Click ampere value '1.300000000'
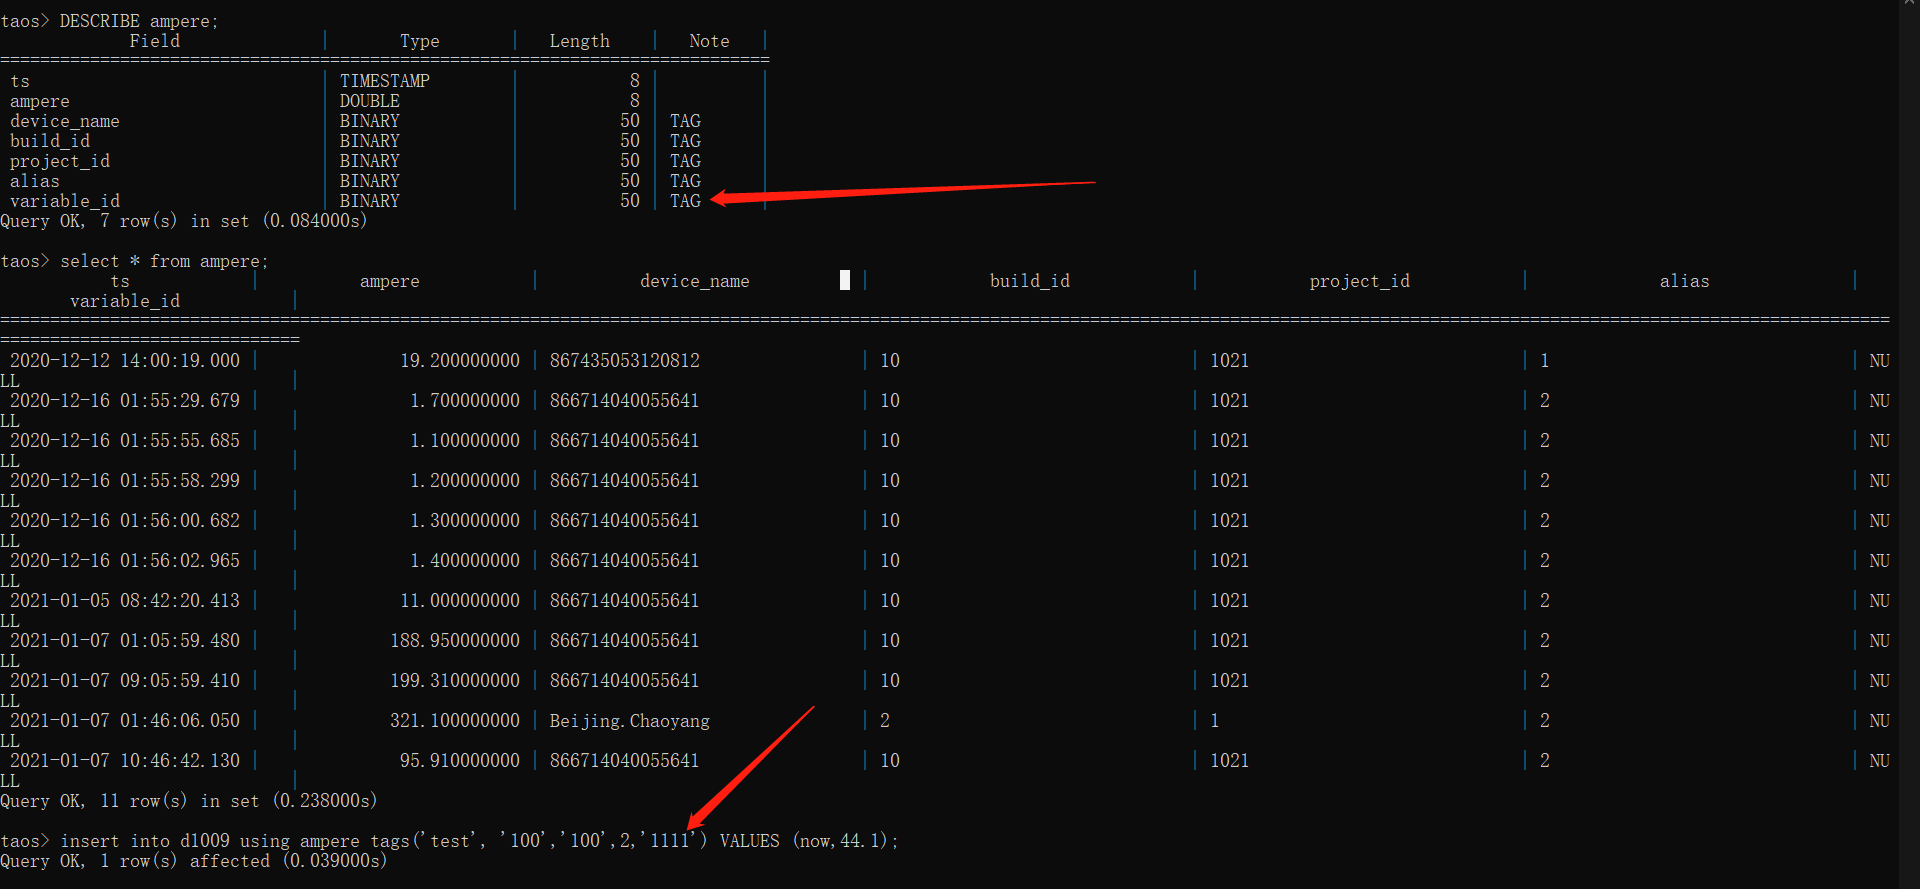The height and width of the screenshot is (889, 1920). pyautogui.click(x=465, y=521)
